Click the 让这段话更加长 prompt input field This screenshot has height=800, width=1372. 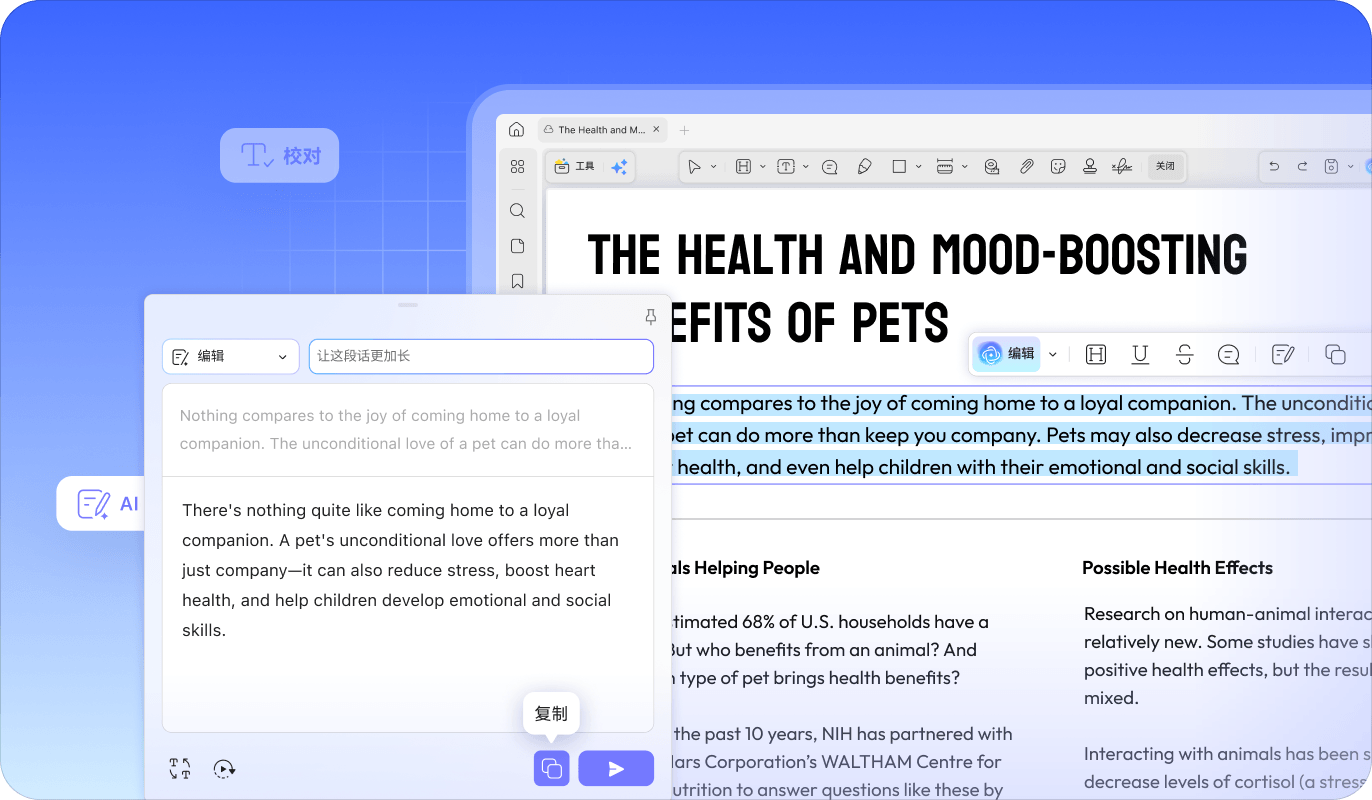click(481, 356)
